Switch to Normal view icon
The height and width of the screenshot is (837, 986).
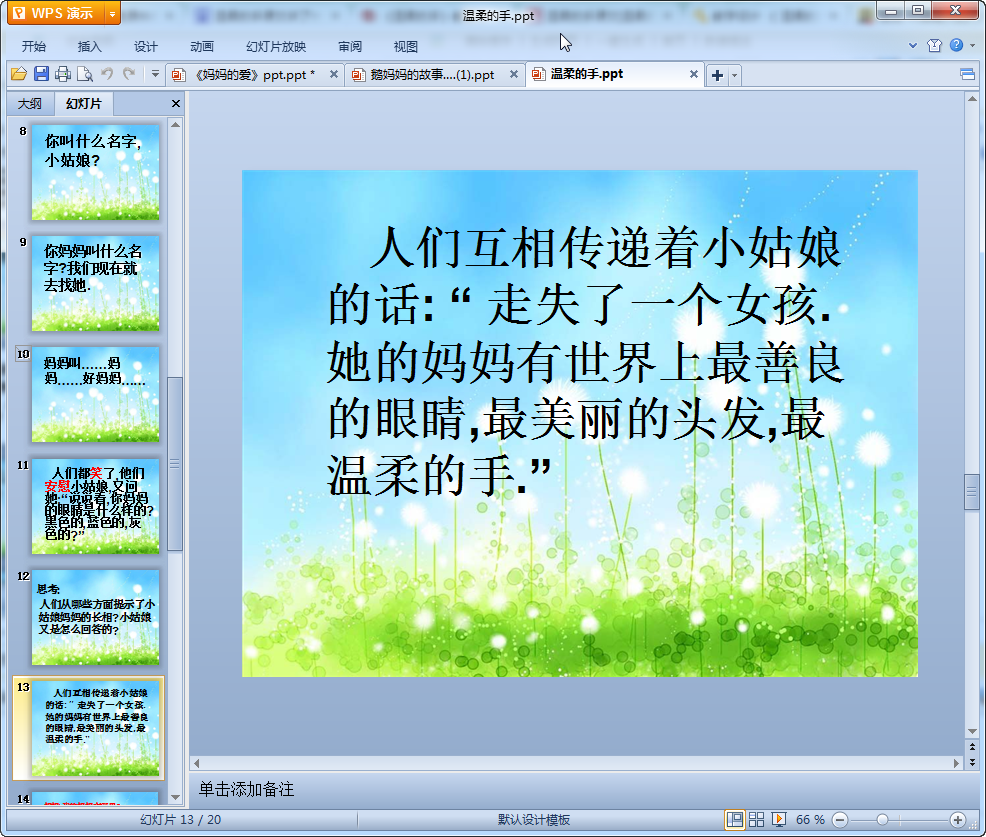pos(734,819)
